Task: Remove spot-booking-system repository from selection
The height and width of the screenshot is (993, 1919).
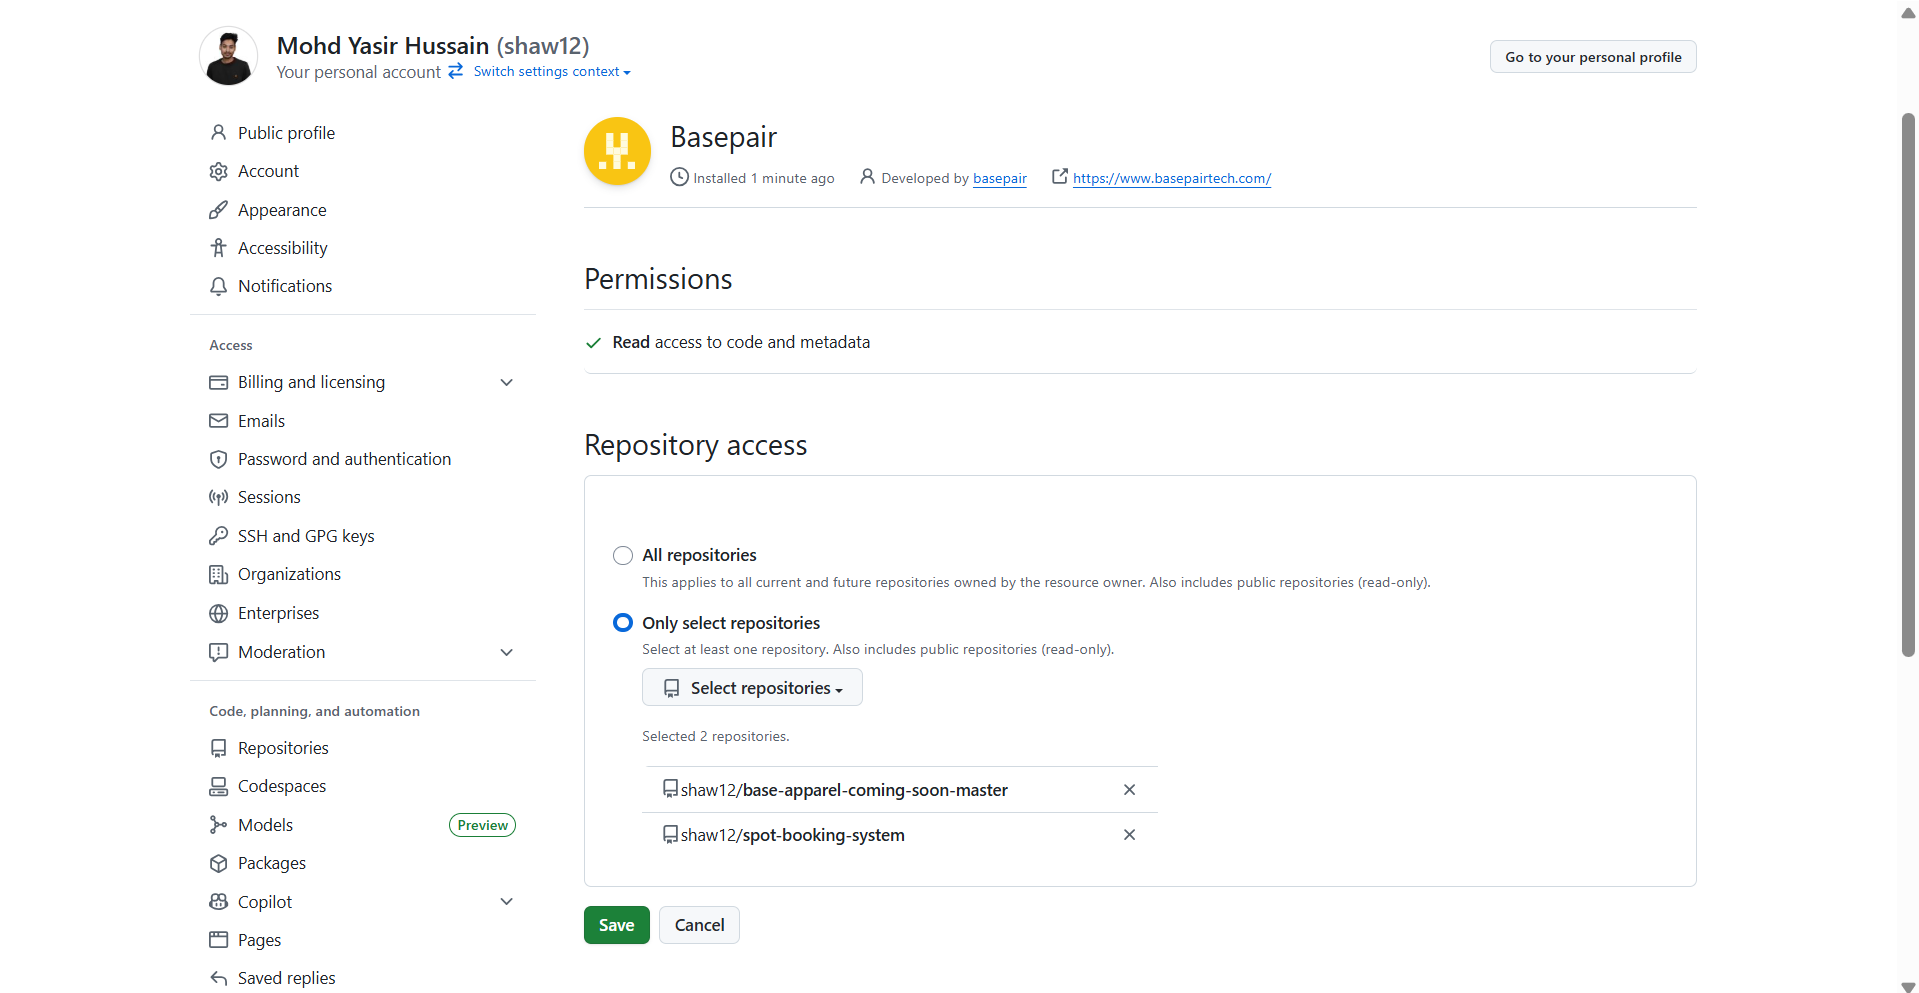Action: 1129,835
